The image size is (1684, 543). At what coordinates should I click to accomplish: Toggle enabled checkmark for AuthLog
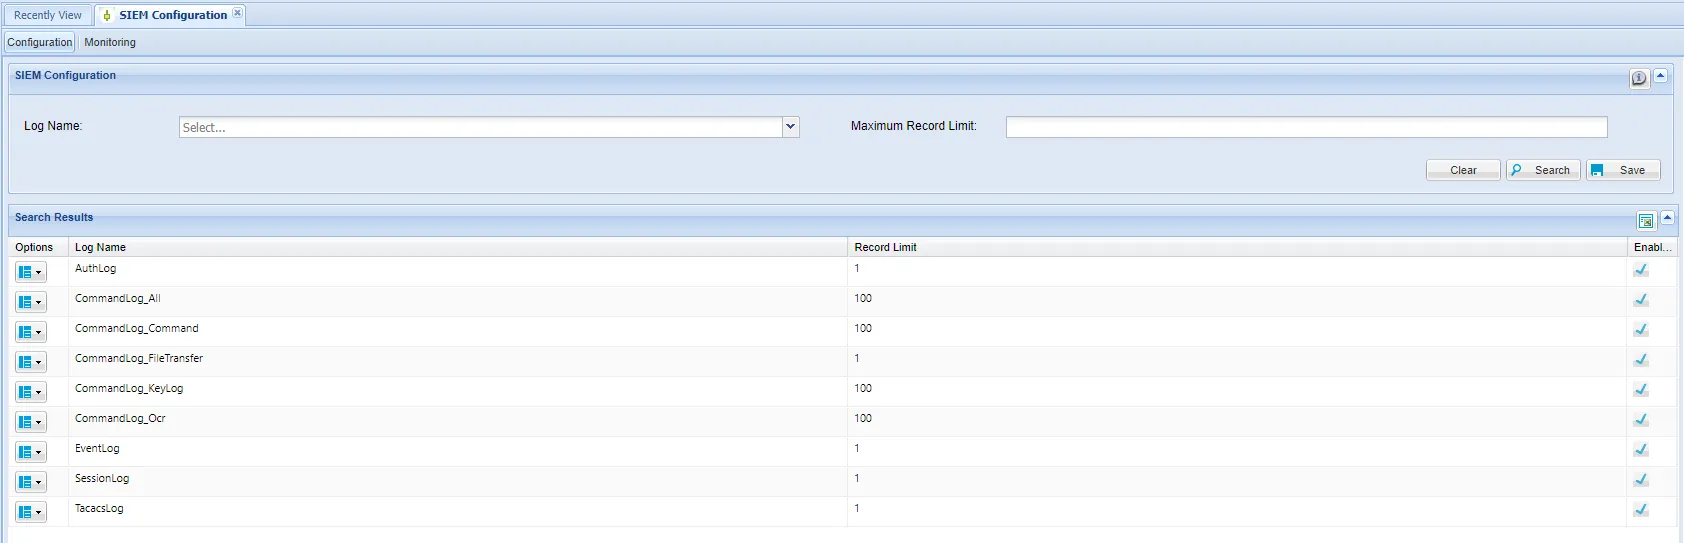(x=1641, y=269)
